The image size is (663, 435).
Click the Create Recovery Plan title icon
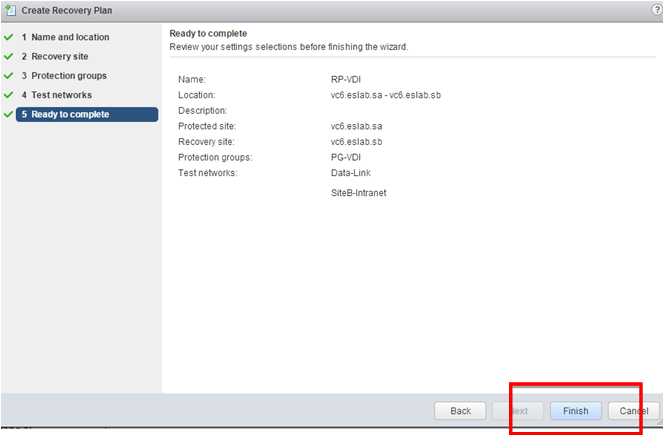pyautogui.click(x=11, y=9)
